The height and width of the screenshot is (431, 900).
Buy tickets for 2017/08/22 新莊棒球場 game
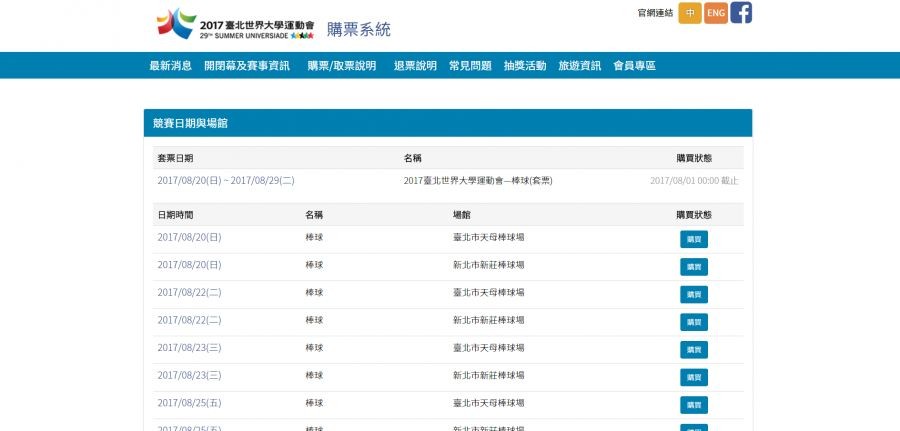[x=694, y=322]
